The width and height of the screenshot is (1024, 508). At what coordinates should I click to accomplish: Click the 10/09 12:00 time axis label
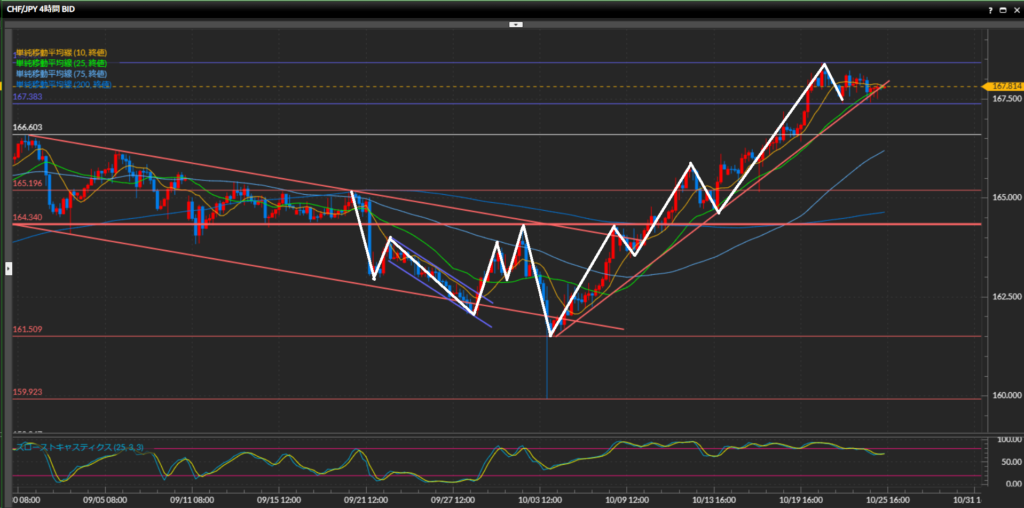[x=629, y=498]
